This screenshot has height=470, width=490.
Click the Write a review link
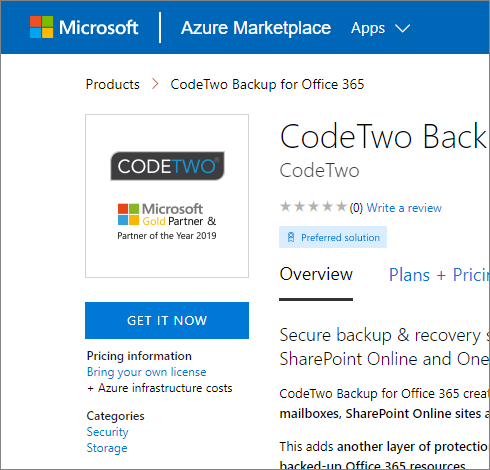(404, 208)
